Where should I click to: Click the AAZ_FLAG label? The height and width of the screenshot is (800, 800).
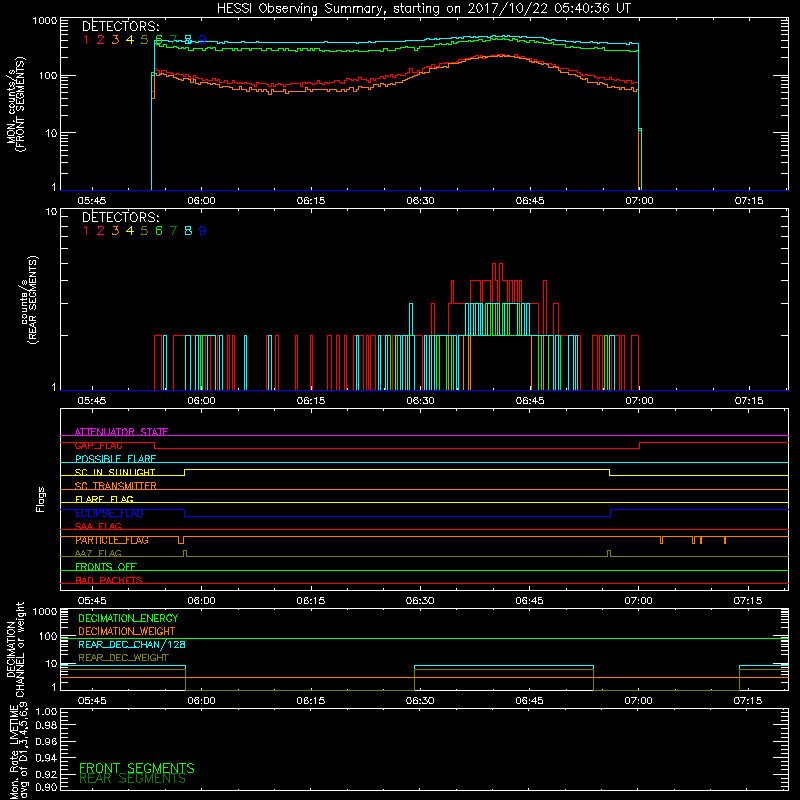coord(98,553)
